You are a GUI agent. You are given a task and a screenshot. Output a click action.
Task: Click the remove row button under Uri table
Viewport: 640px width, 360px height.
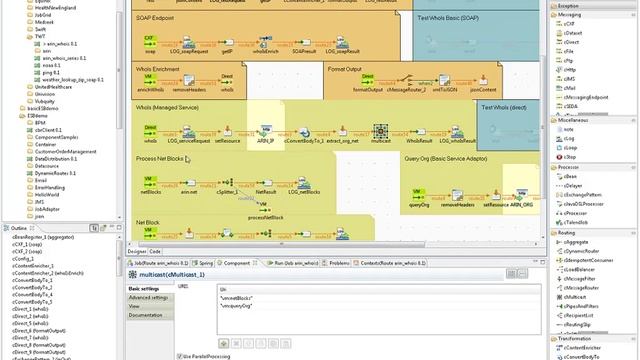pyautogui.click(x=236, y=344)
